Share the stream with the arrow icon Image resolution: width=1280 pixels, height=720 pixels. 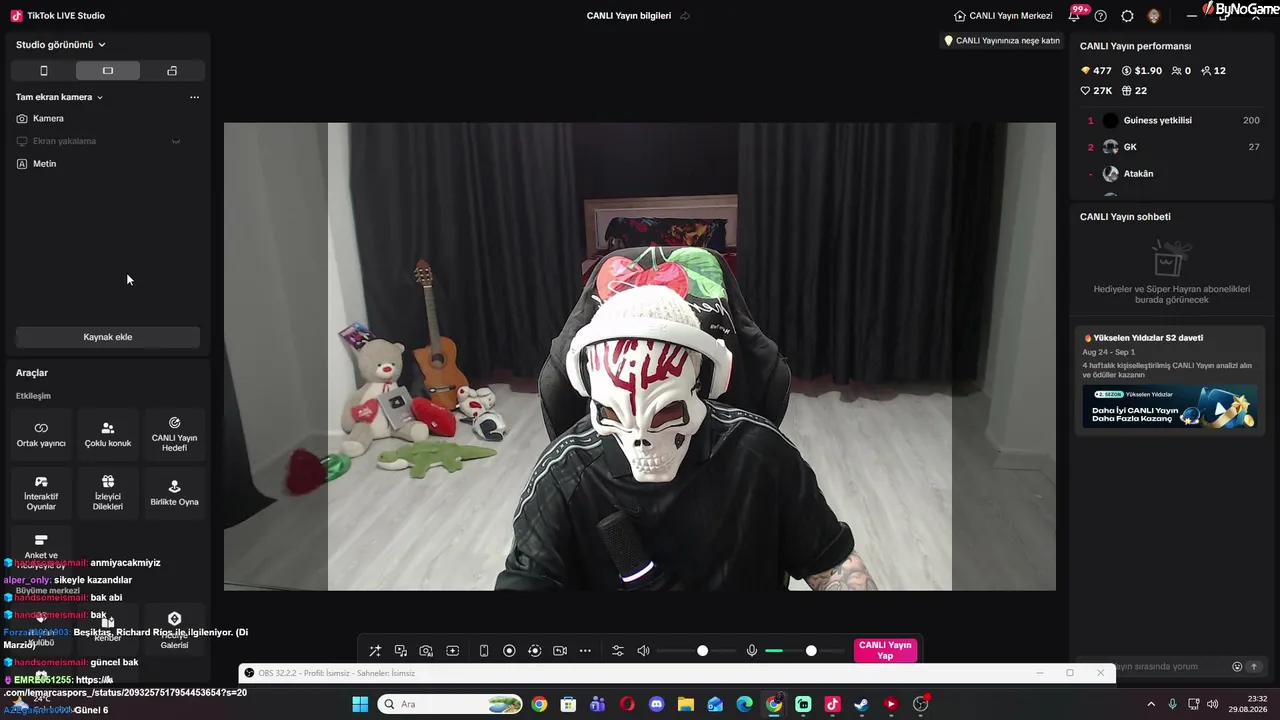pyautogui.click(x=685, y=16)
